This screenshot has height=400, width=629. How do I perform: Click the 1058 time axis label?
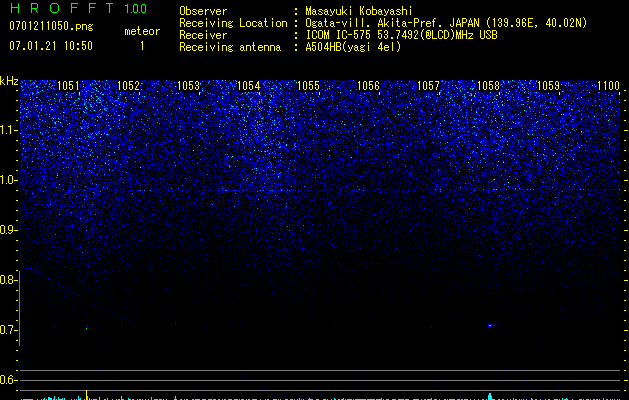pos(488,85)
